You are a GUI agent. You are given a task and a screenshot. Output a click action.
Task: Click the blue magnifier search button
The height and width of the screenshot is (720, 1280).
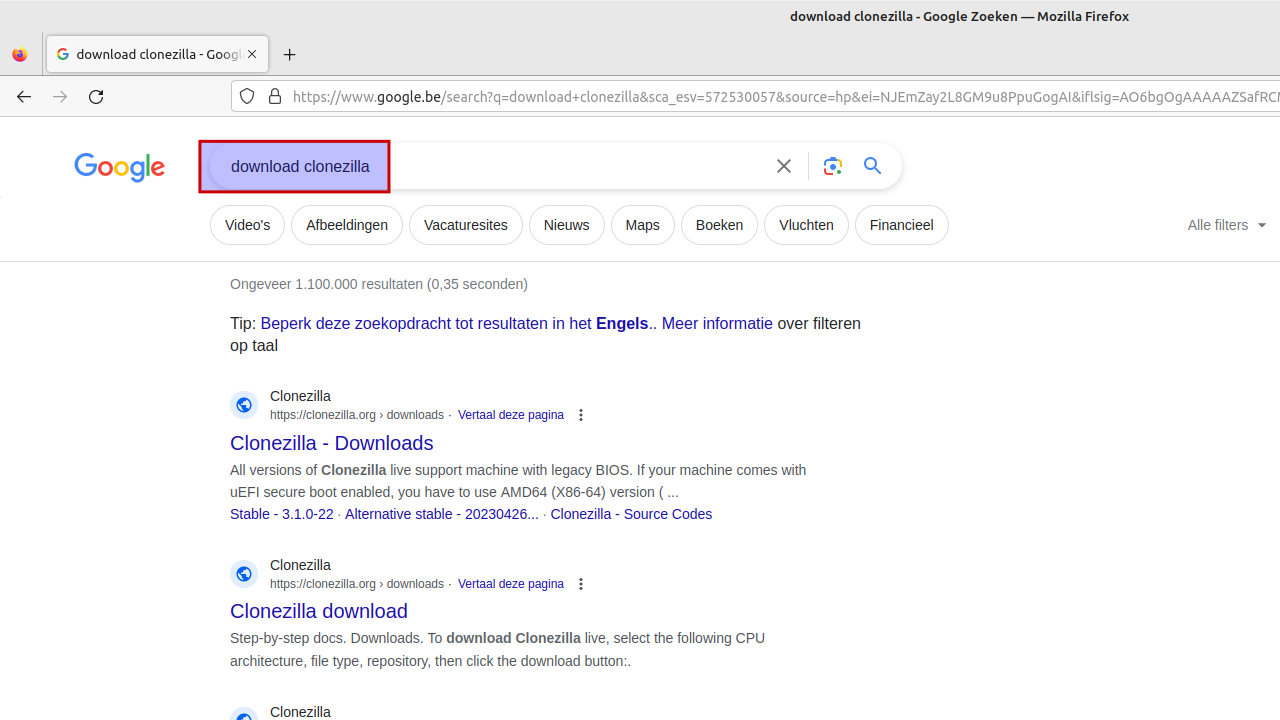pyautogui.click(x=873, y=166)
